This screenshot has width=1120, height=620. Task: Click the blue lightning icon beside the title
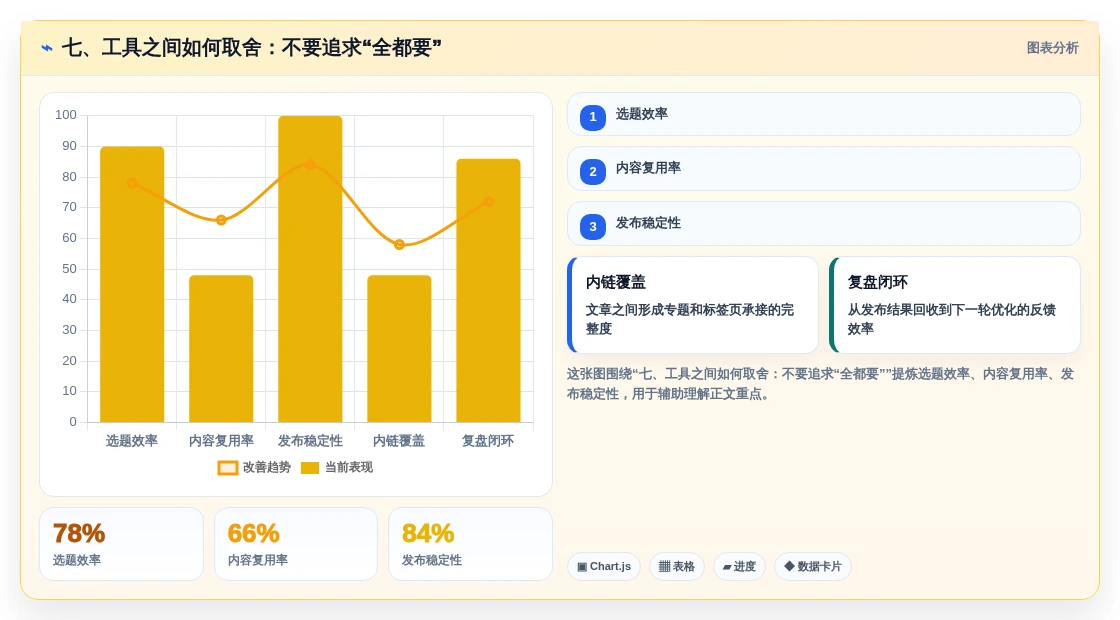pos(47,48)
